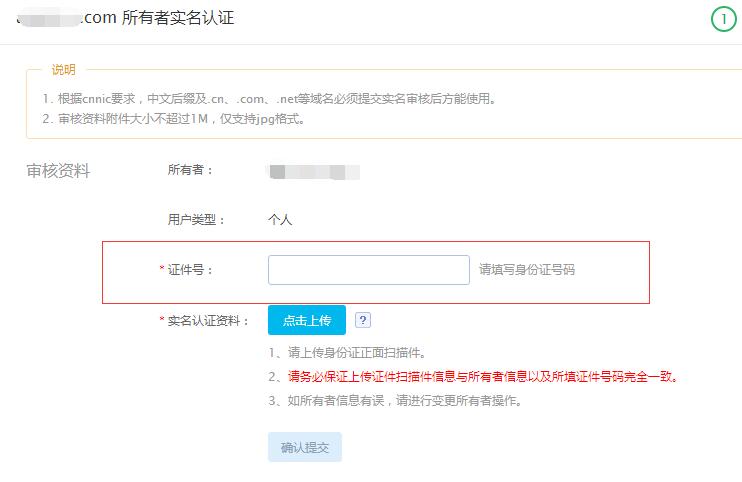
Task: Click the blurred owner name value
Action: [314, 171]
